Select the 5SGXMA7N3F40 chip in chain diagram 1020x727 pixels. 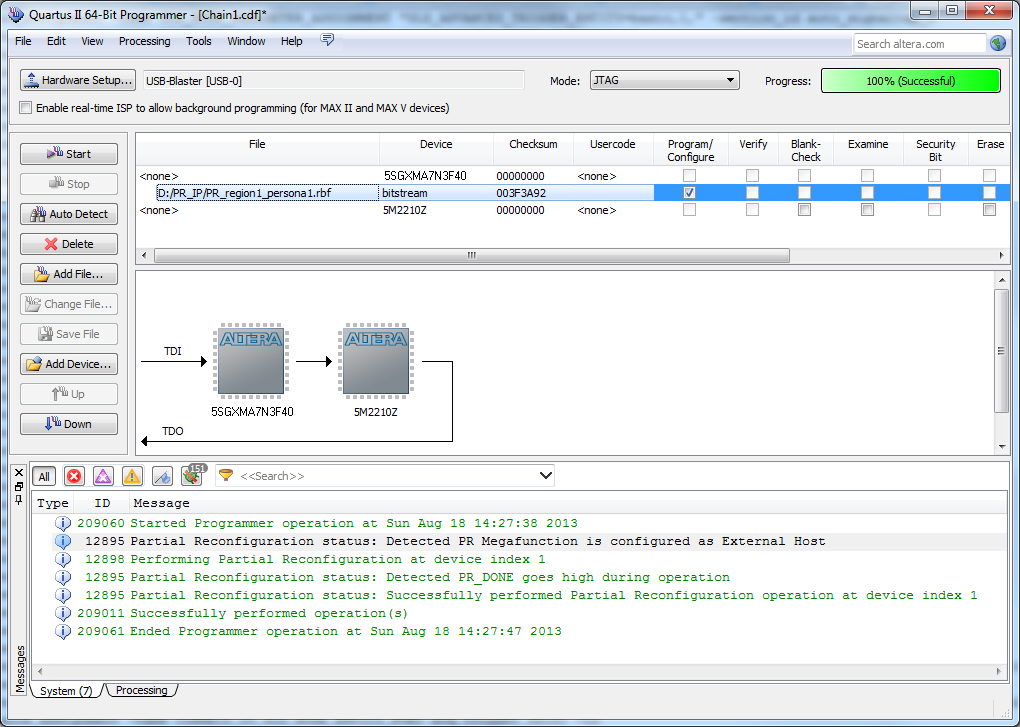(252, 361)
